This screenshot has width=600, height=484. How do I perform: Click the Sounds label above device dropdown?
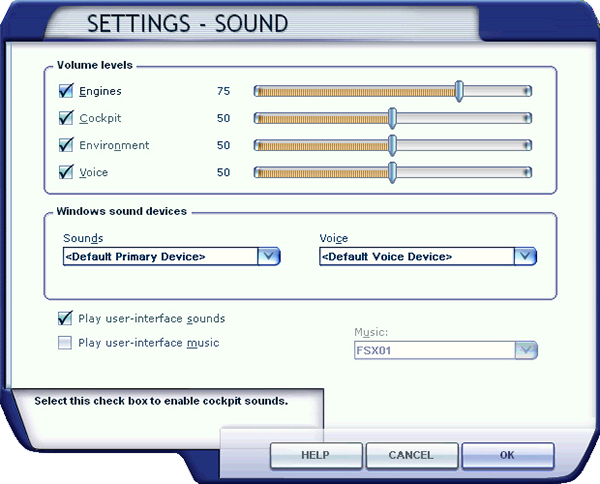coord(83,238)
